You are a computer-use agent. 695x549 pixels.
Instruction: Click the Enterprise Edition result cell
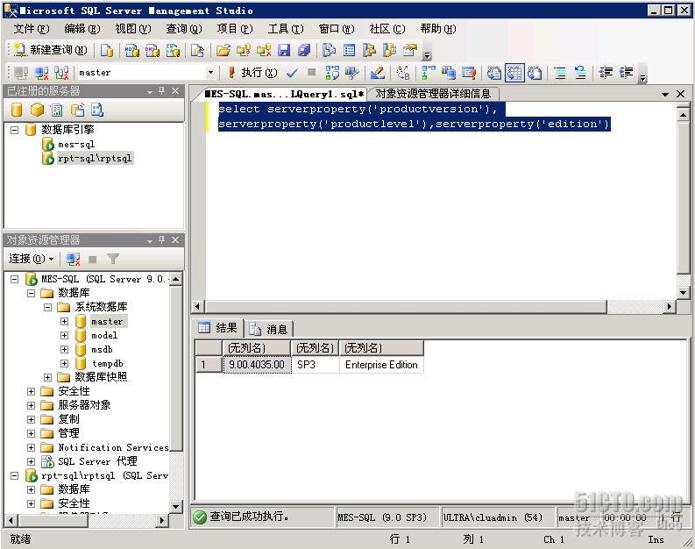tap(381, 365)
